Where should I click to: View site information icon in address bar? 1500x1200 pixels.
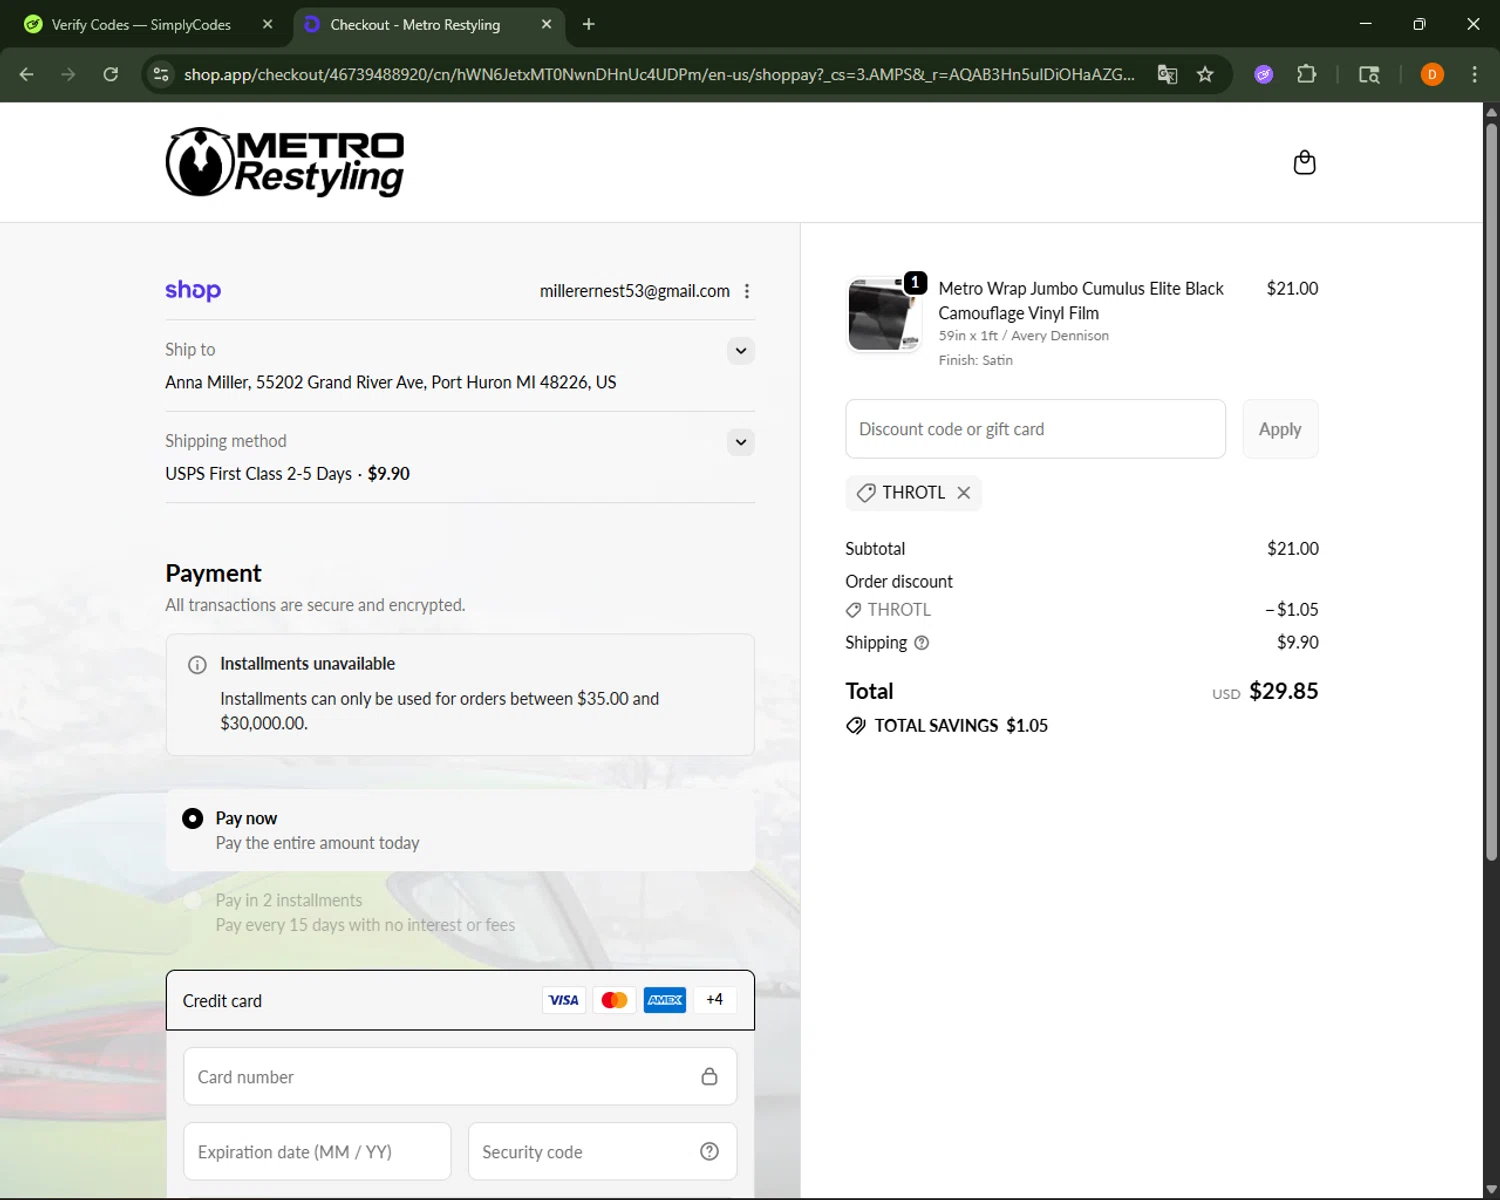pyautogui.click(x=161, y=74)
